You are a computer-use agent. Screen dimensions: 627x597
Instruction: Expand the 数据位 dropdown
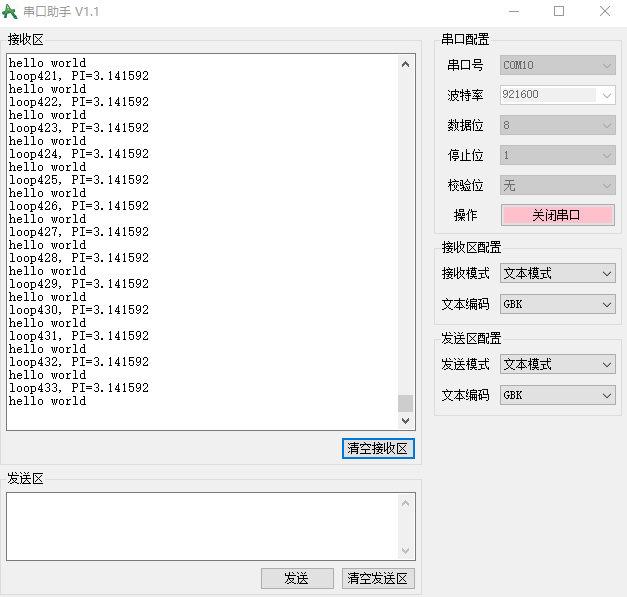point(557,125)
